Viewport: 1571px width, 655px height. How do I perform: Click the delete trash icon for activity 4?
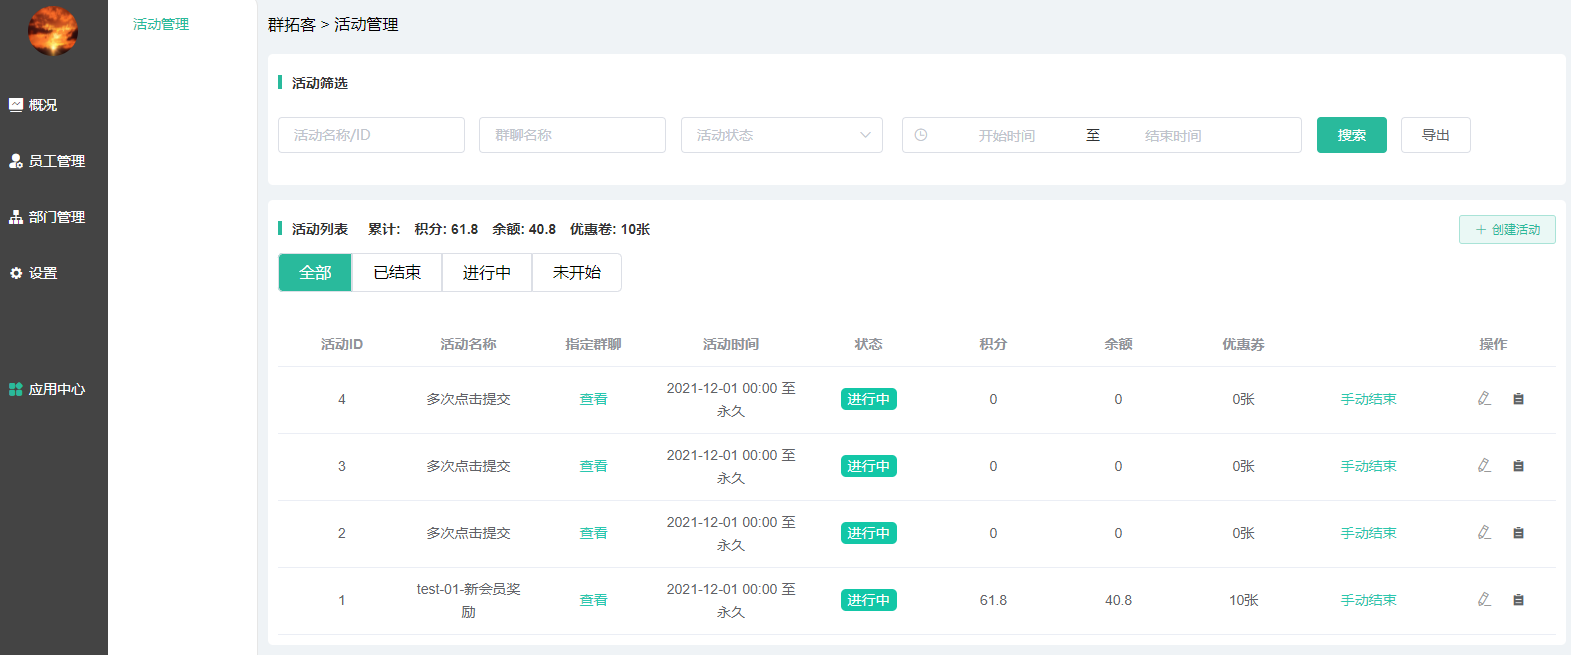pyautogui.click(x=1518, y=399)
